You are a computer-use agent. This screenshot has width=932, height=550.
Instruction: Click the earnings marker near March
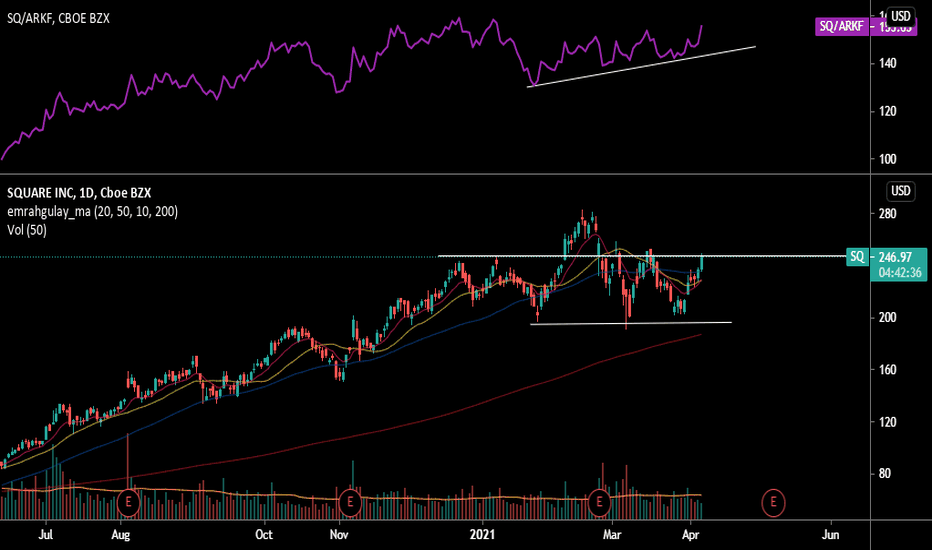click(599, 502)
